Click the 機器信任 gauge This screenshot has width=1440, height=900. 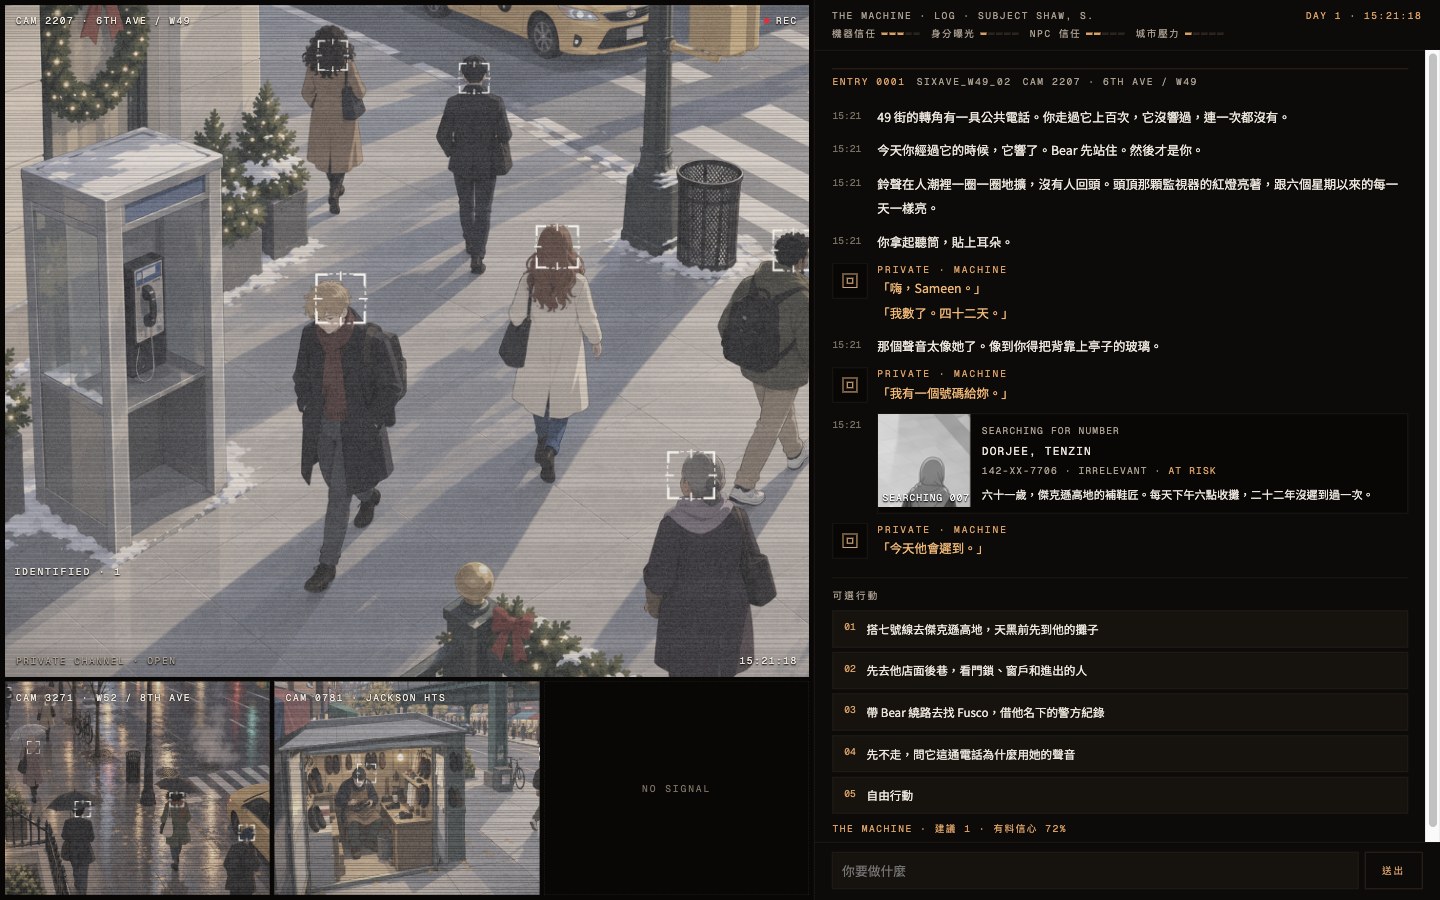click(x=876, y=34)
